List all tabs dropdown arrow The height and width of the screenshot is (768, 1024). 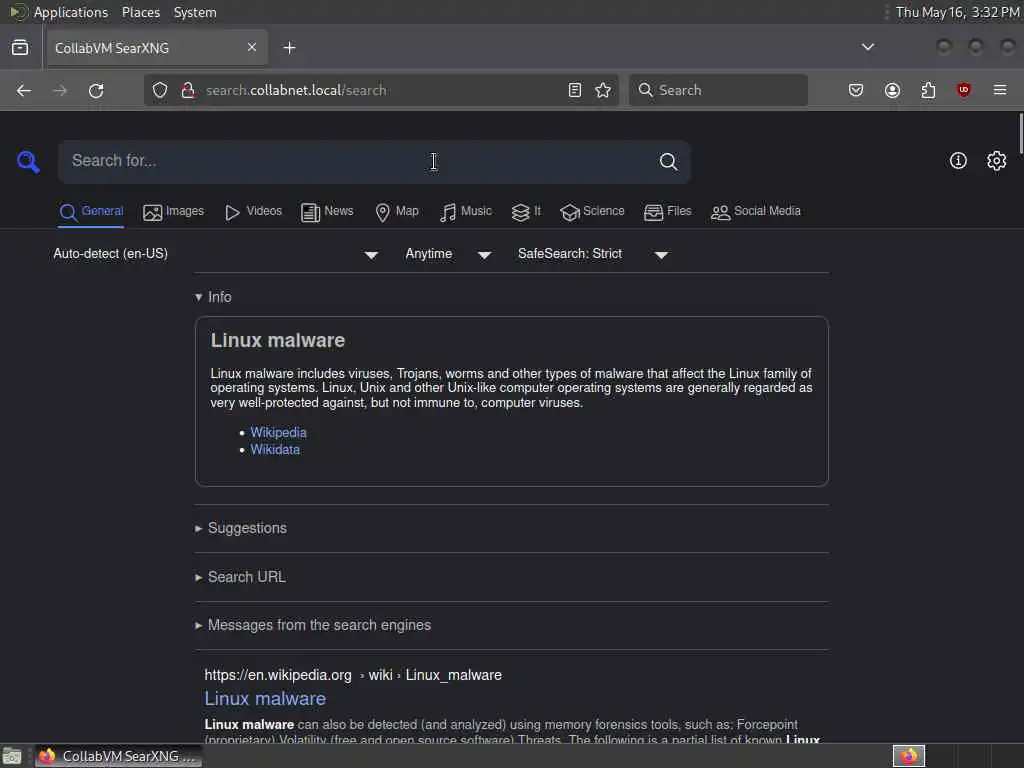[x=868, y=47]
